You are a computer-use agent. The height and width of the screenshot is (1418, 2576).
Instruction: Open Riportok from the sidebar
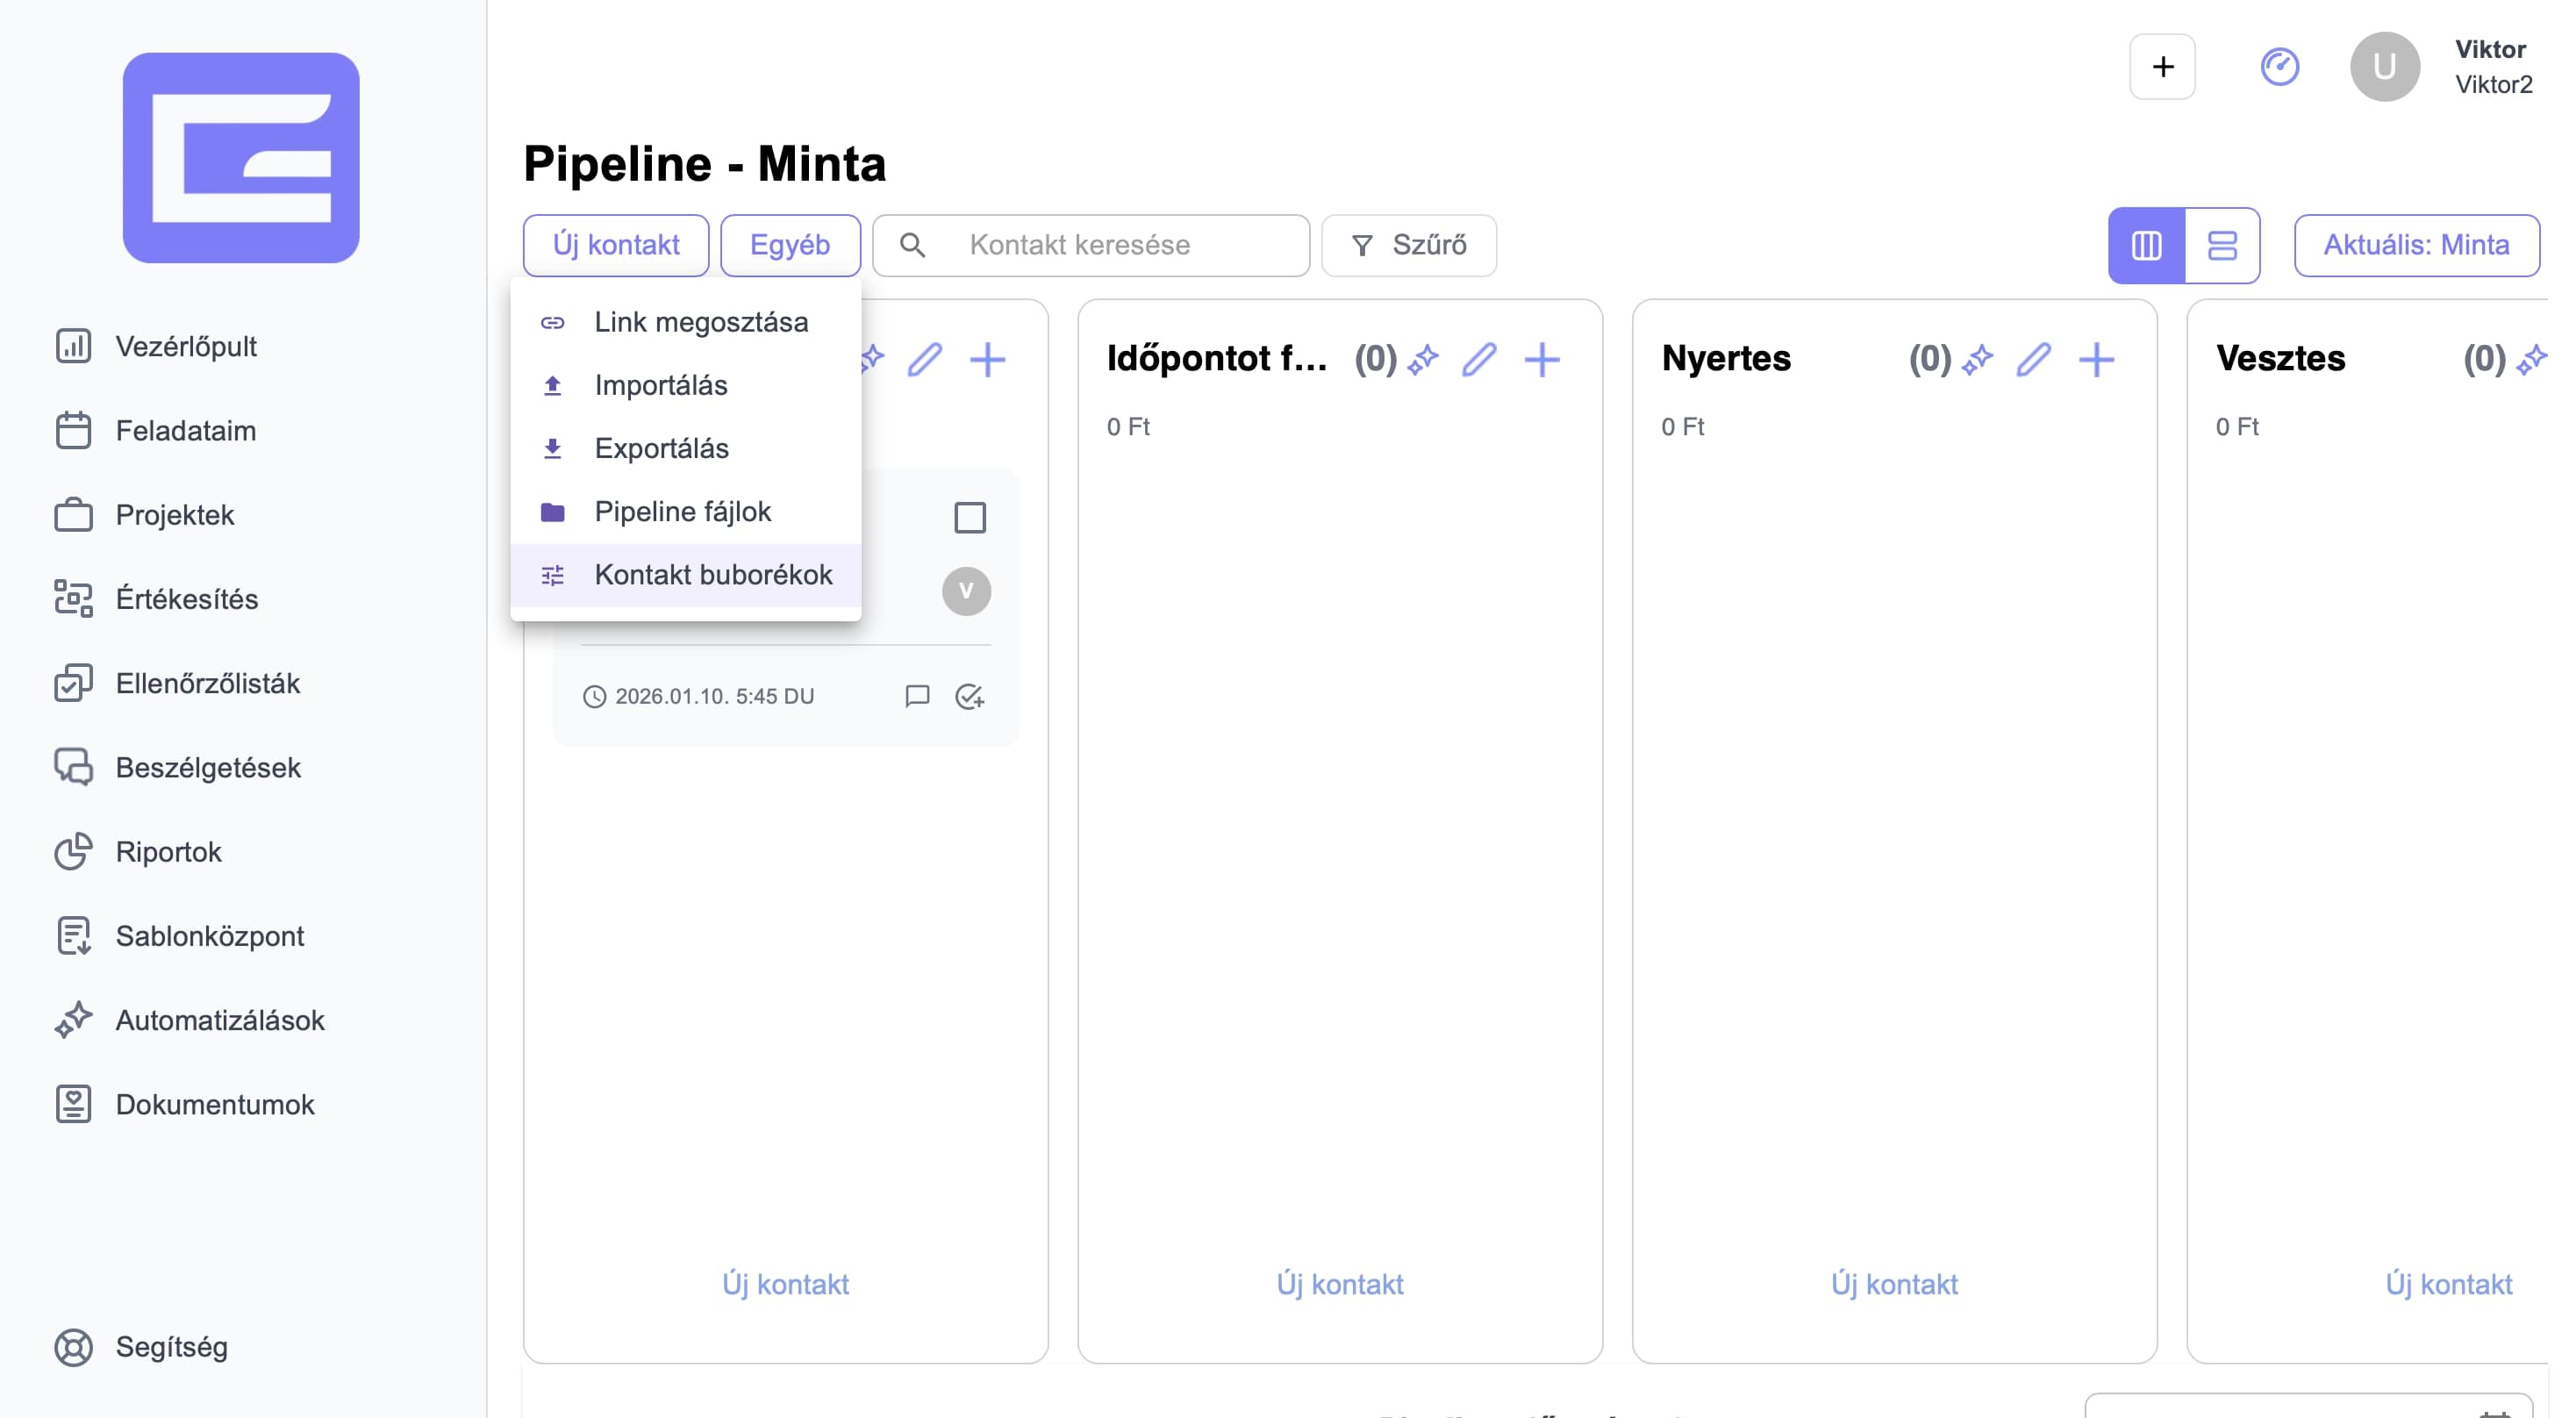[x=168, y=852]
